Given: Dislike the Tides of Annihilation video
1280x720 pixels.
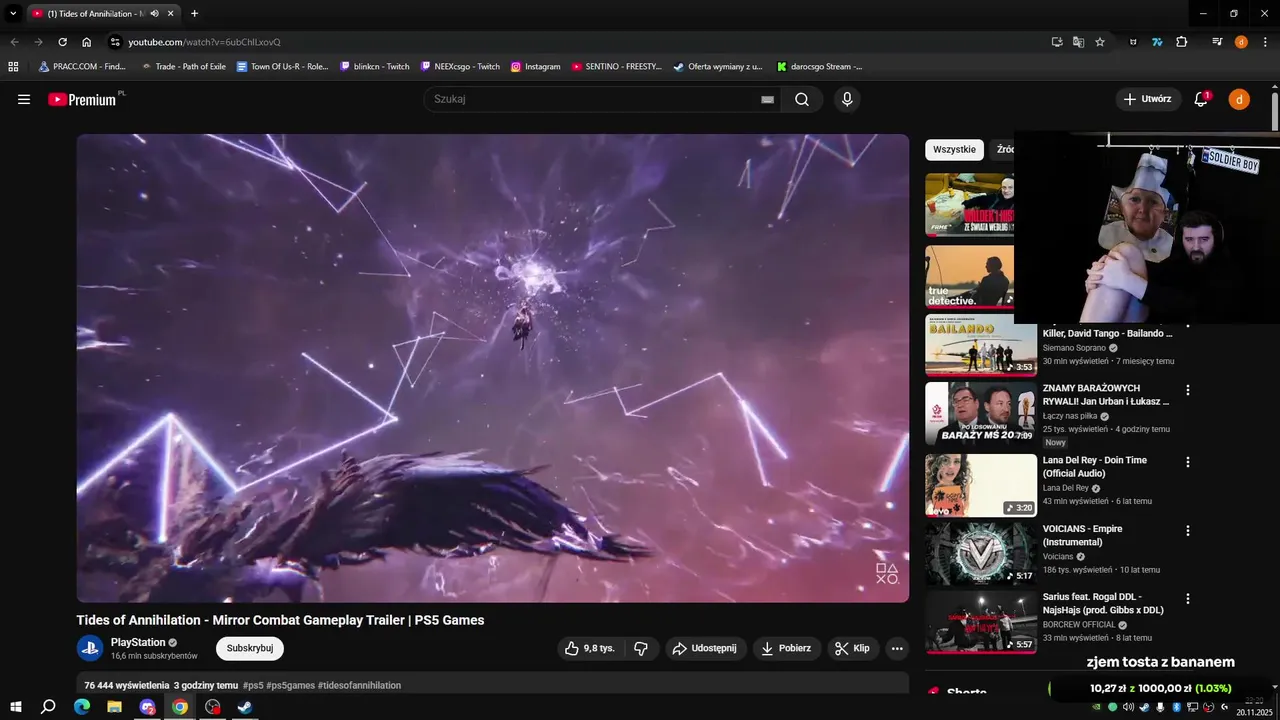Looking at the screenshot, I should click(x=641, y=648).
